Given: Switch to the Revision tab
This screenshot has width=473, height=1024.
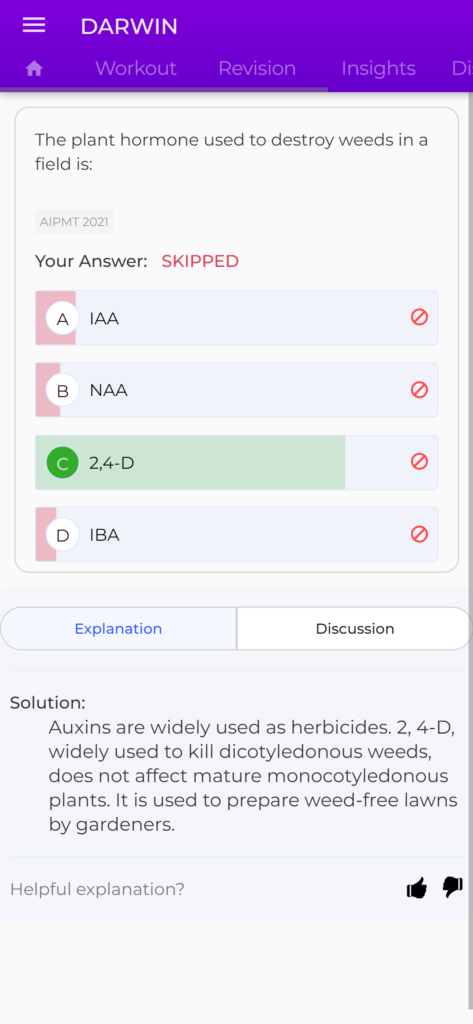Looking at the screenshot, I should pos(257,69).
